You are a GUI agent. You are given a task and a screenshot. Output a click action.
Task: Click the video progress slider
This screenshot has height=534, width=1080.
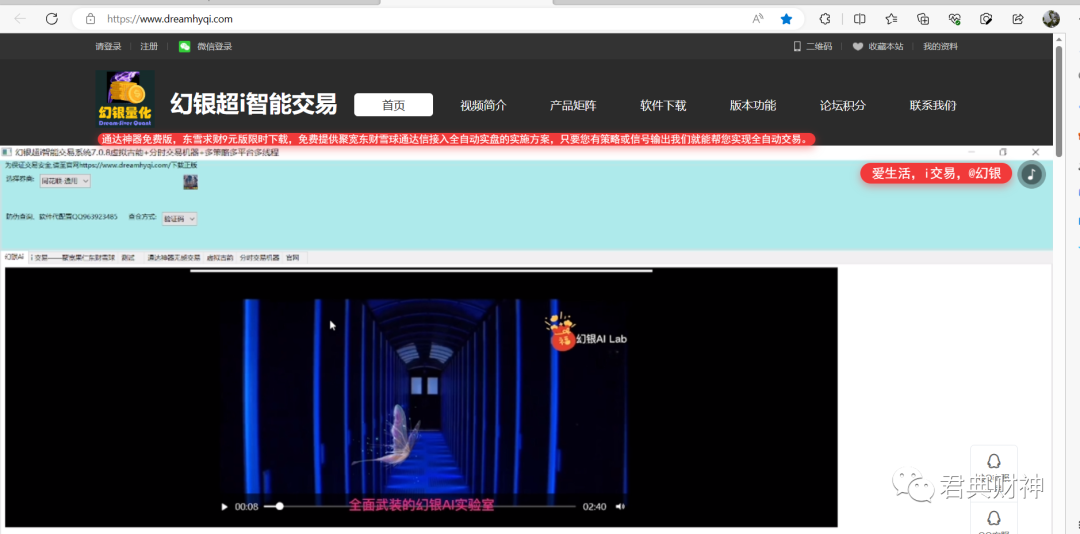419,506
